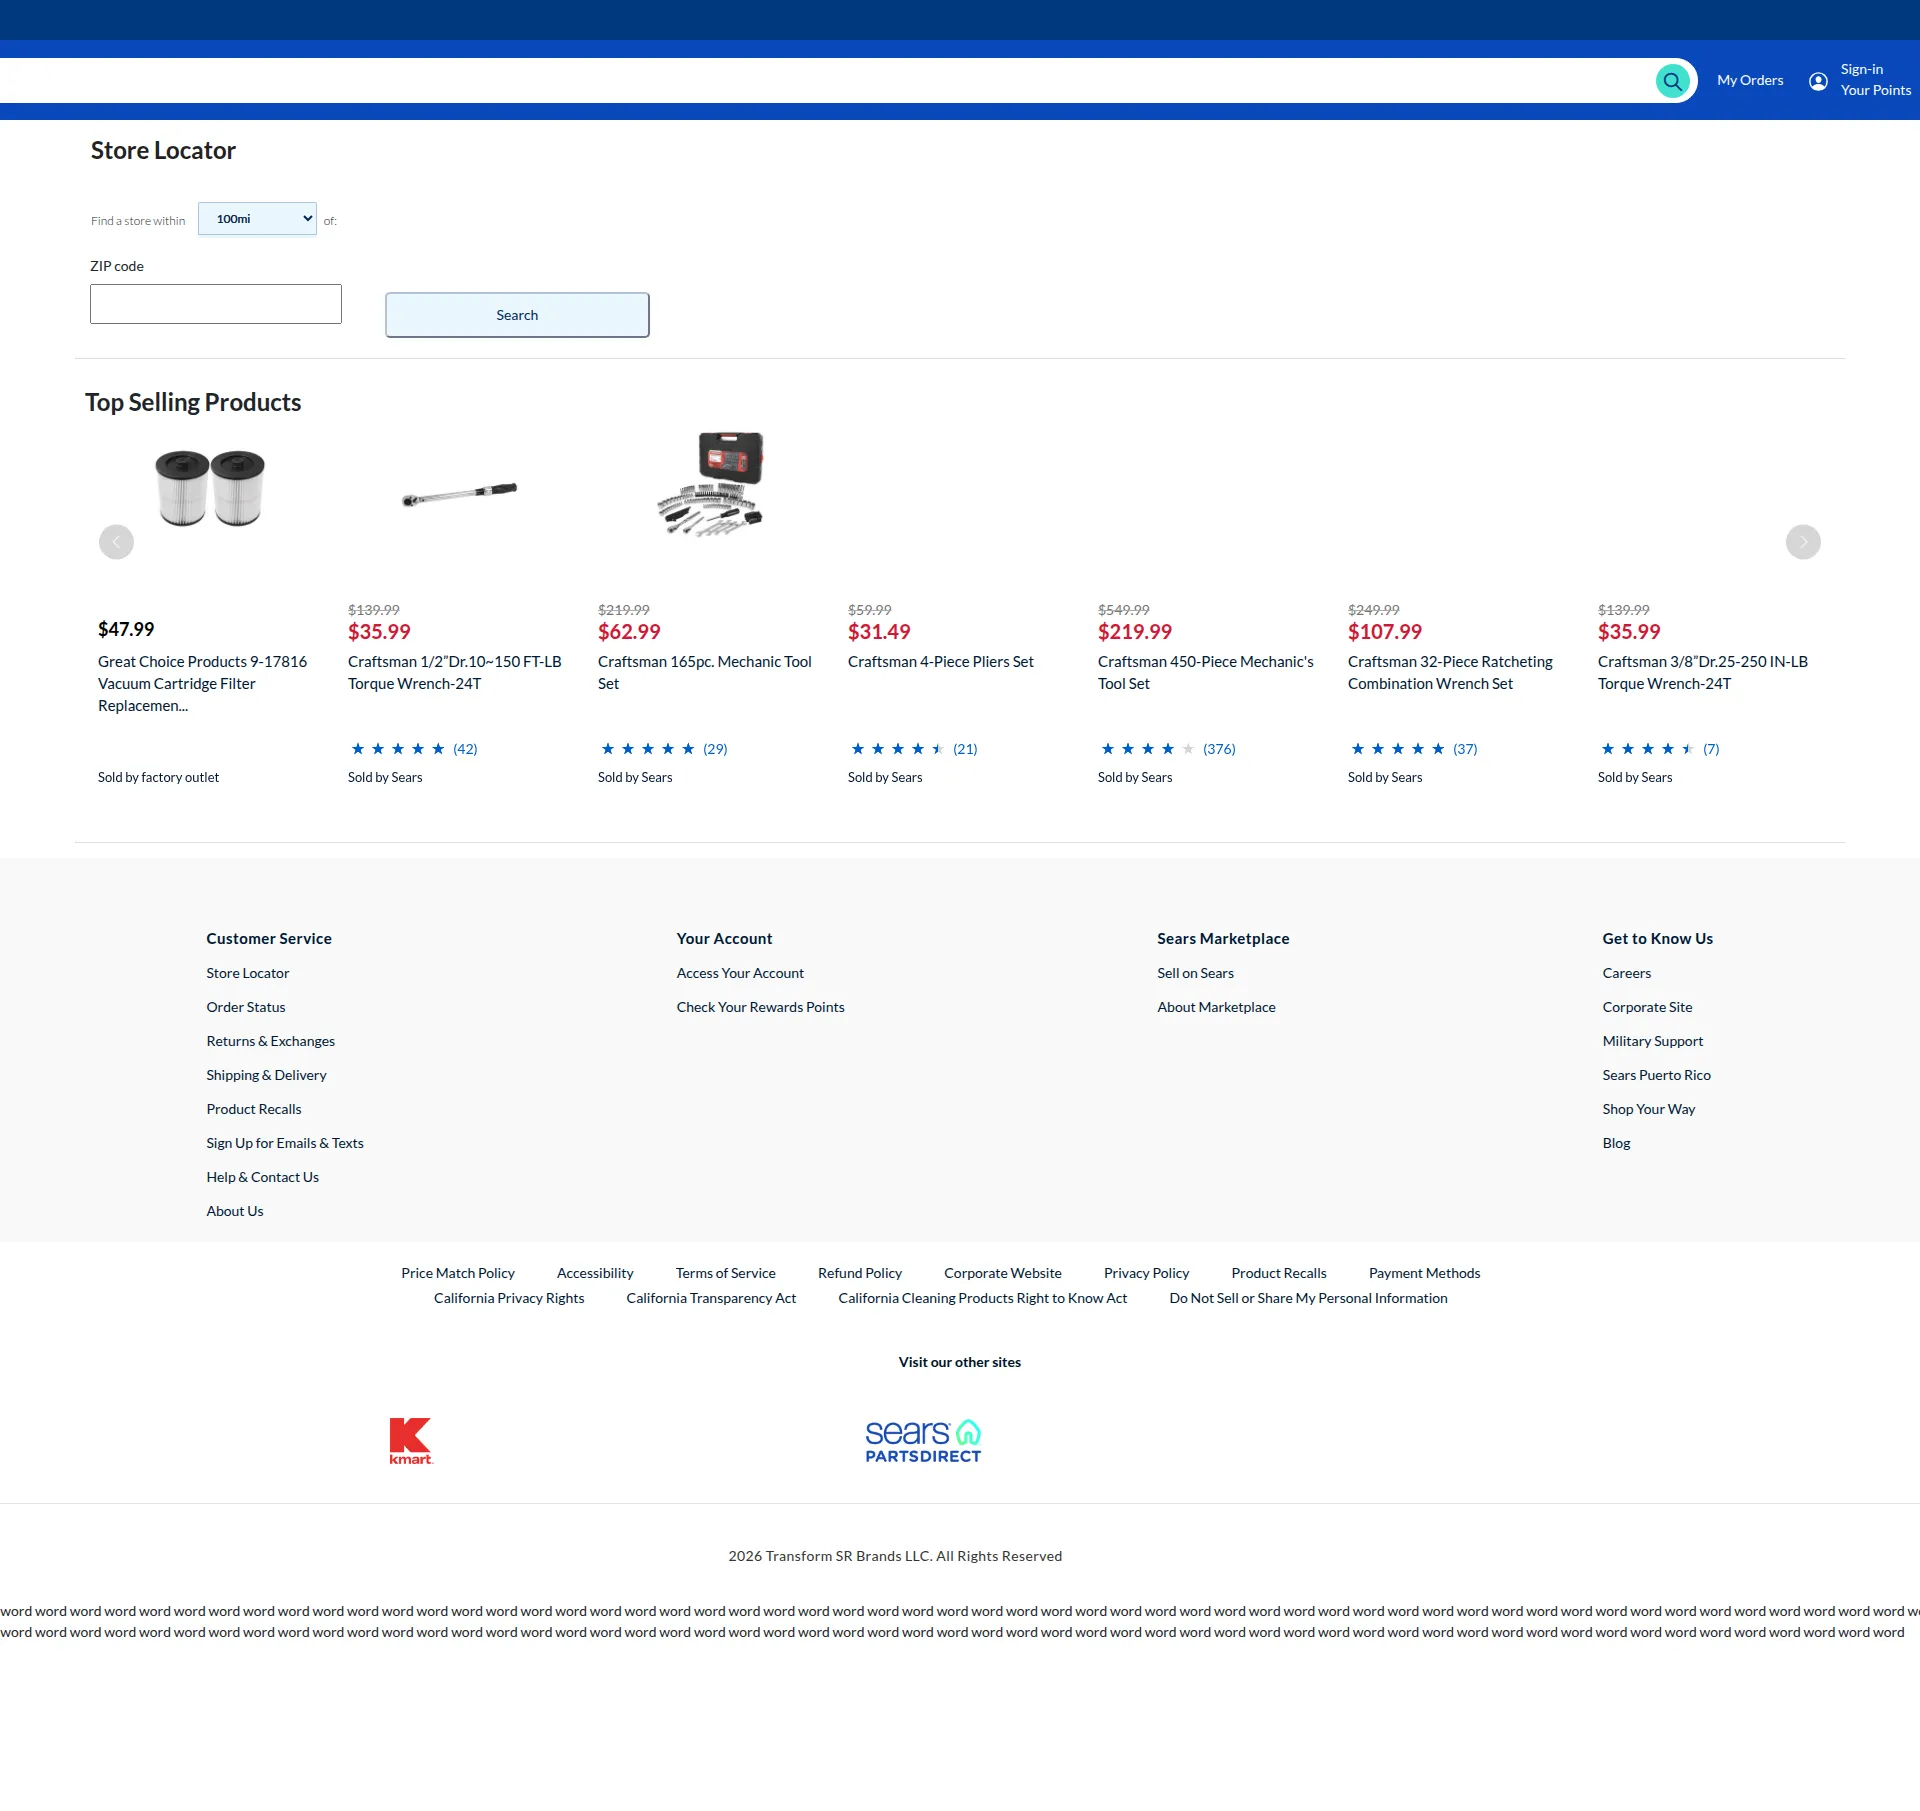
Task: Open Corporate Website link
Action: click(1003, 1273)
